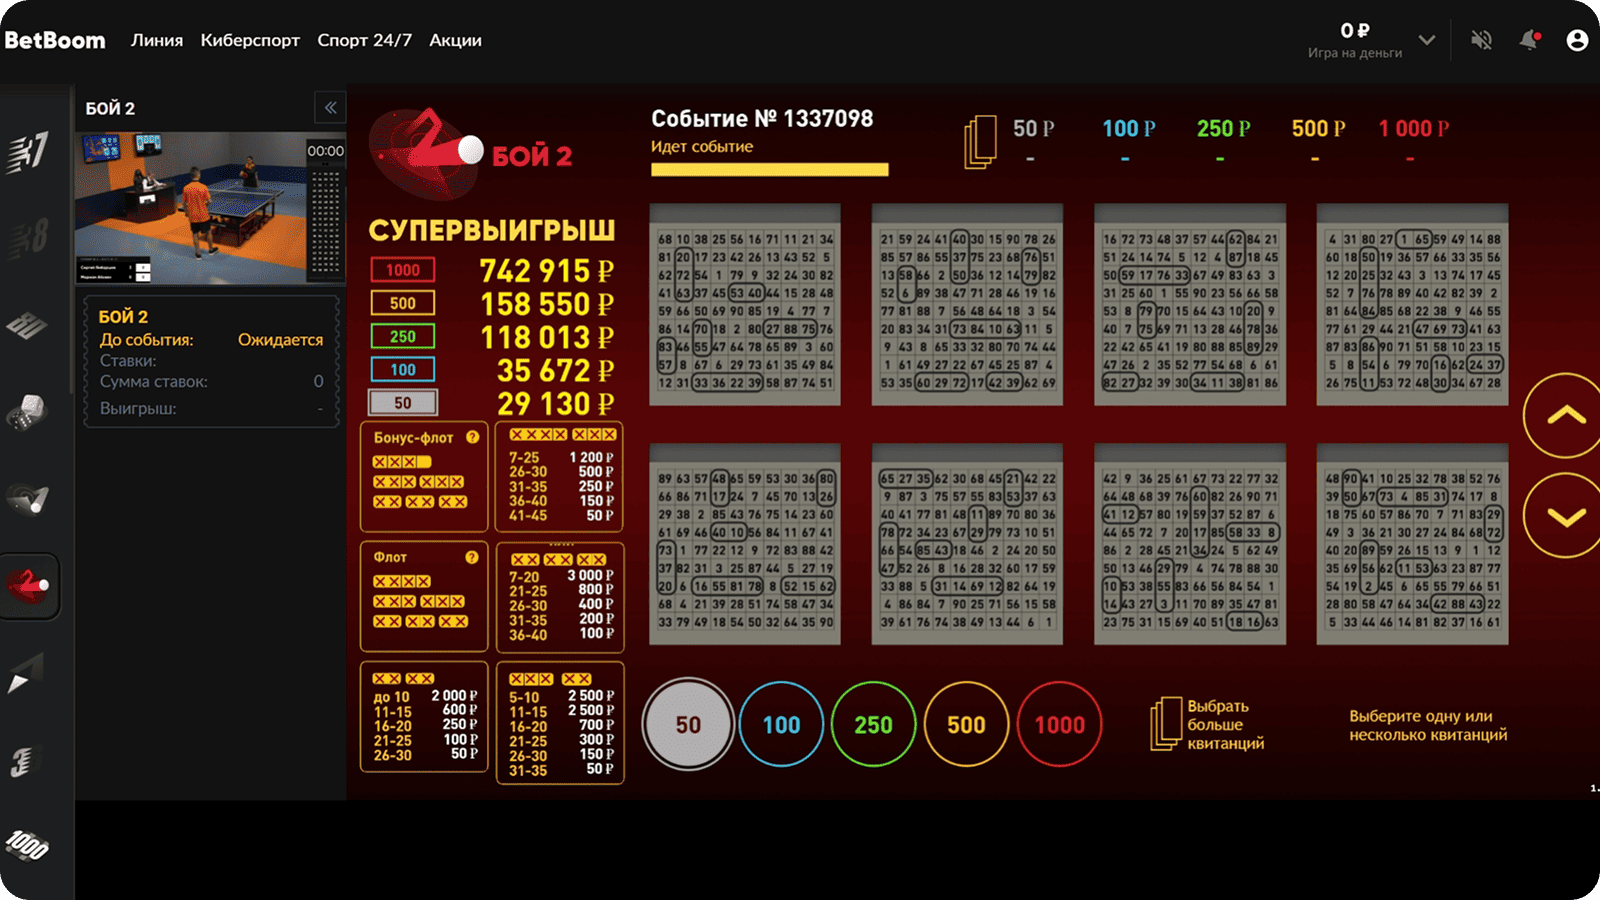Click Выбрать больше квитанций

tap(1208, 725)
